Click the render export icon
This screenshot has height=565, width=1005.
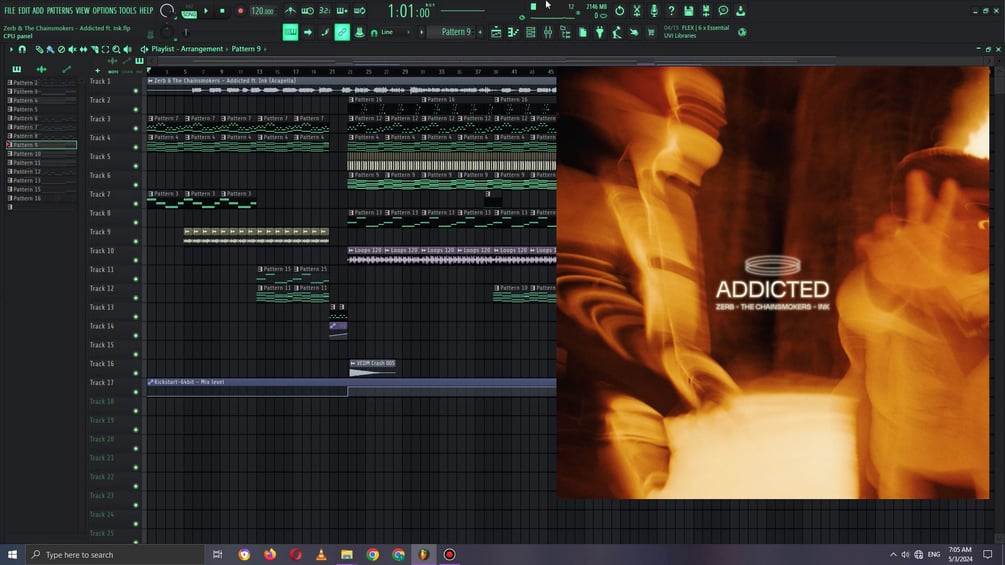tap(706, 11)
